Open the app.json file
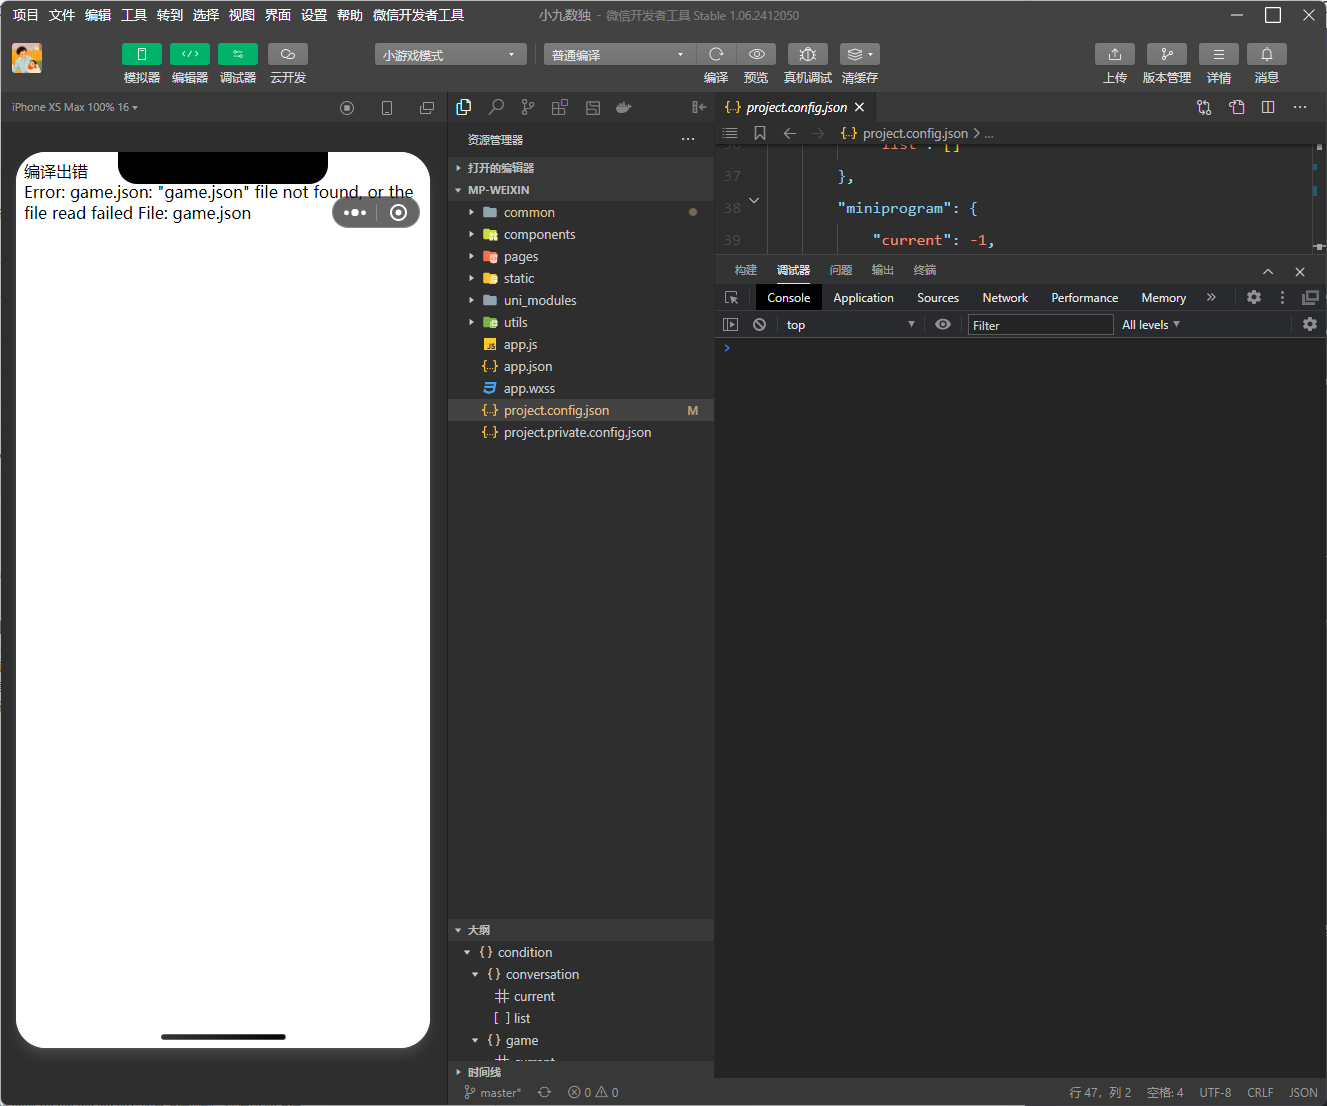The width and height of the screenshot is (1327, 1106). (x=581, y=366)
